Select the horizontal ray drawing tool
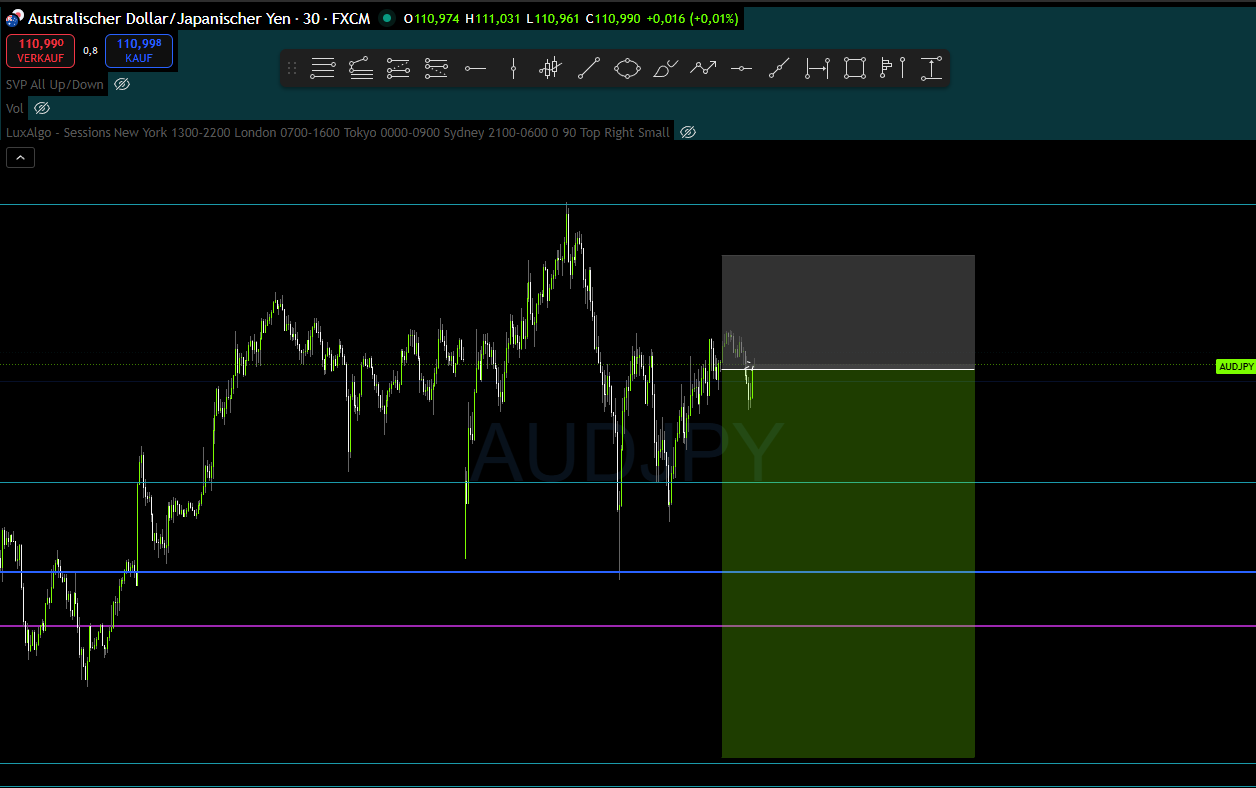The image size is (1256, 788). tap(475, 68)
